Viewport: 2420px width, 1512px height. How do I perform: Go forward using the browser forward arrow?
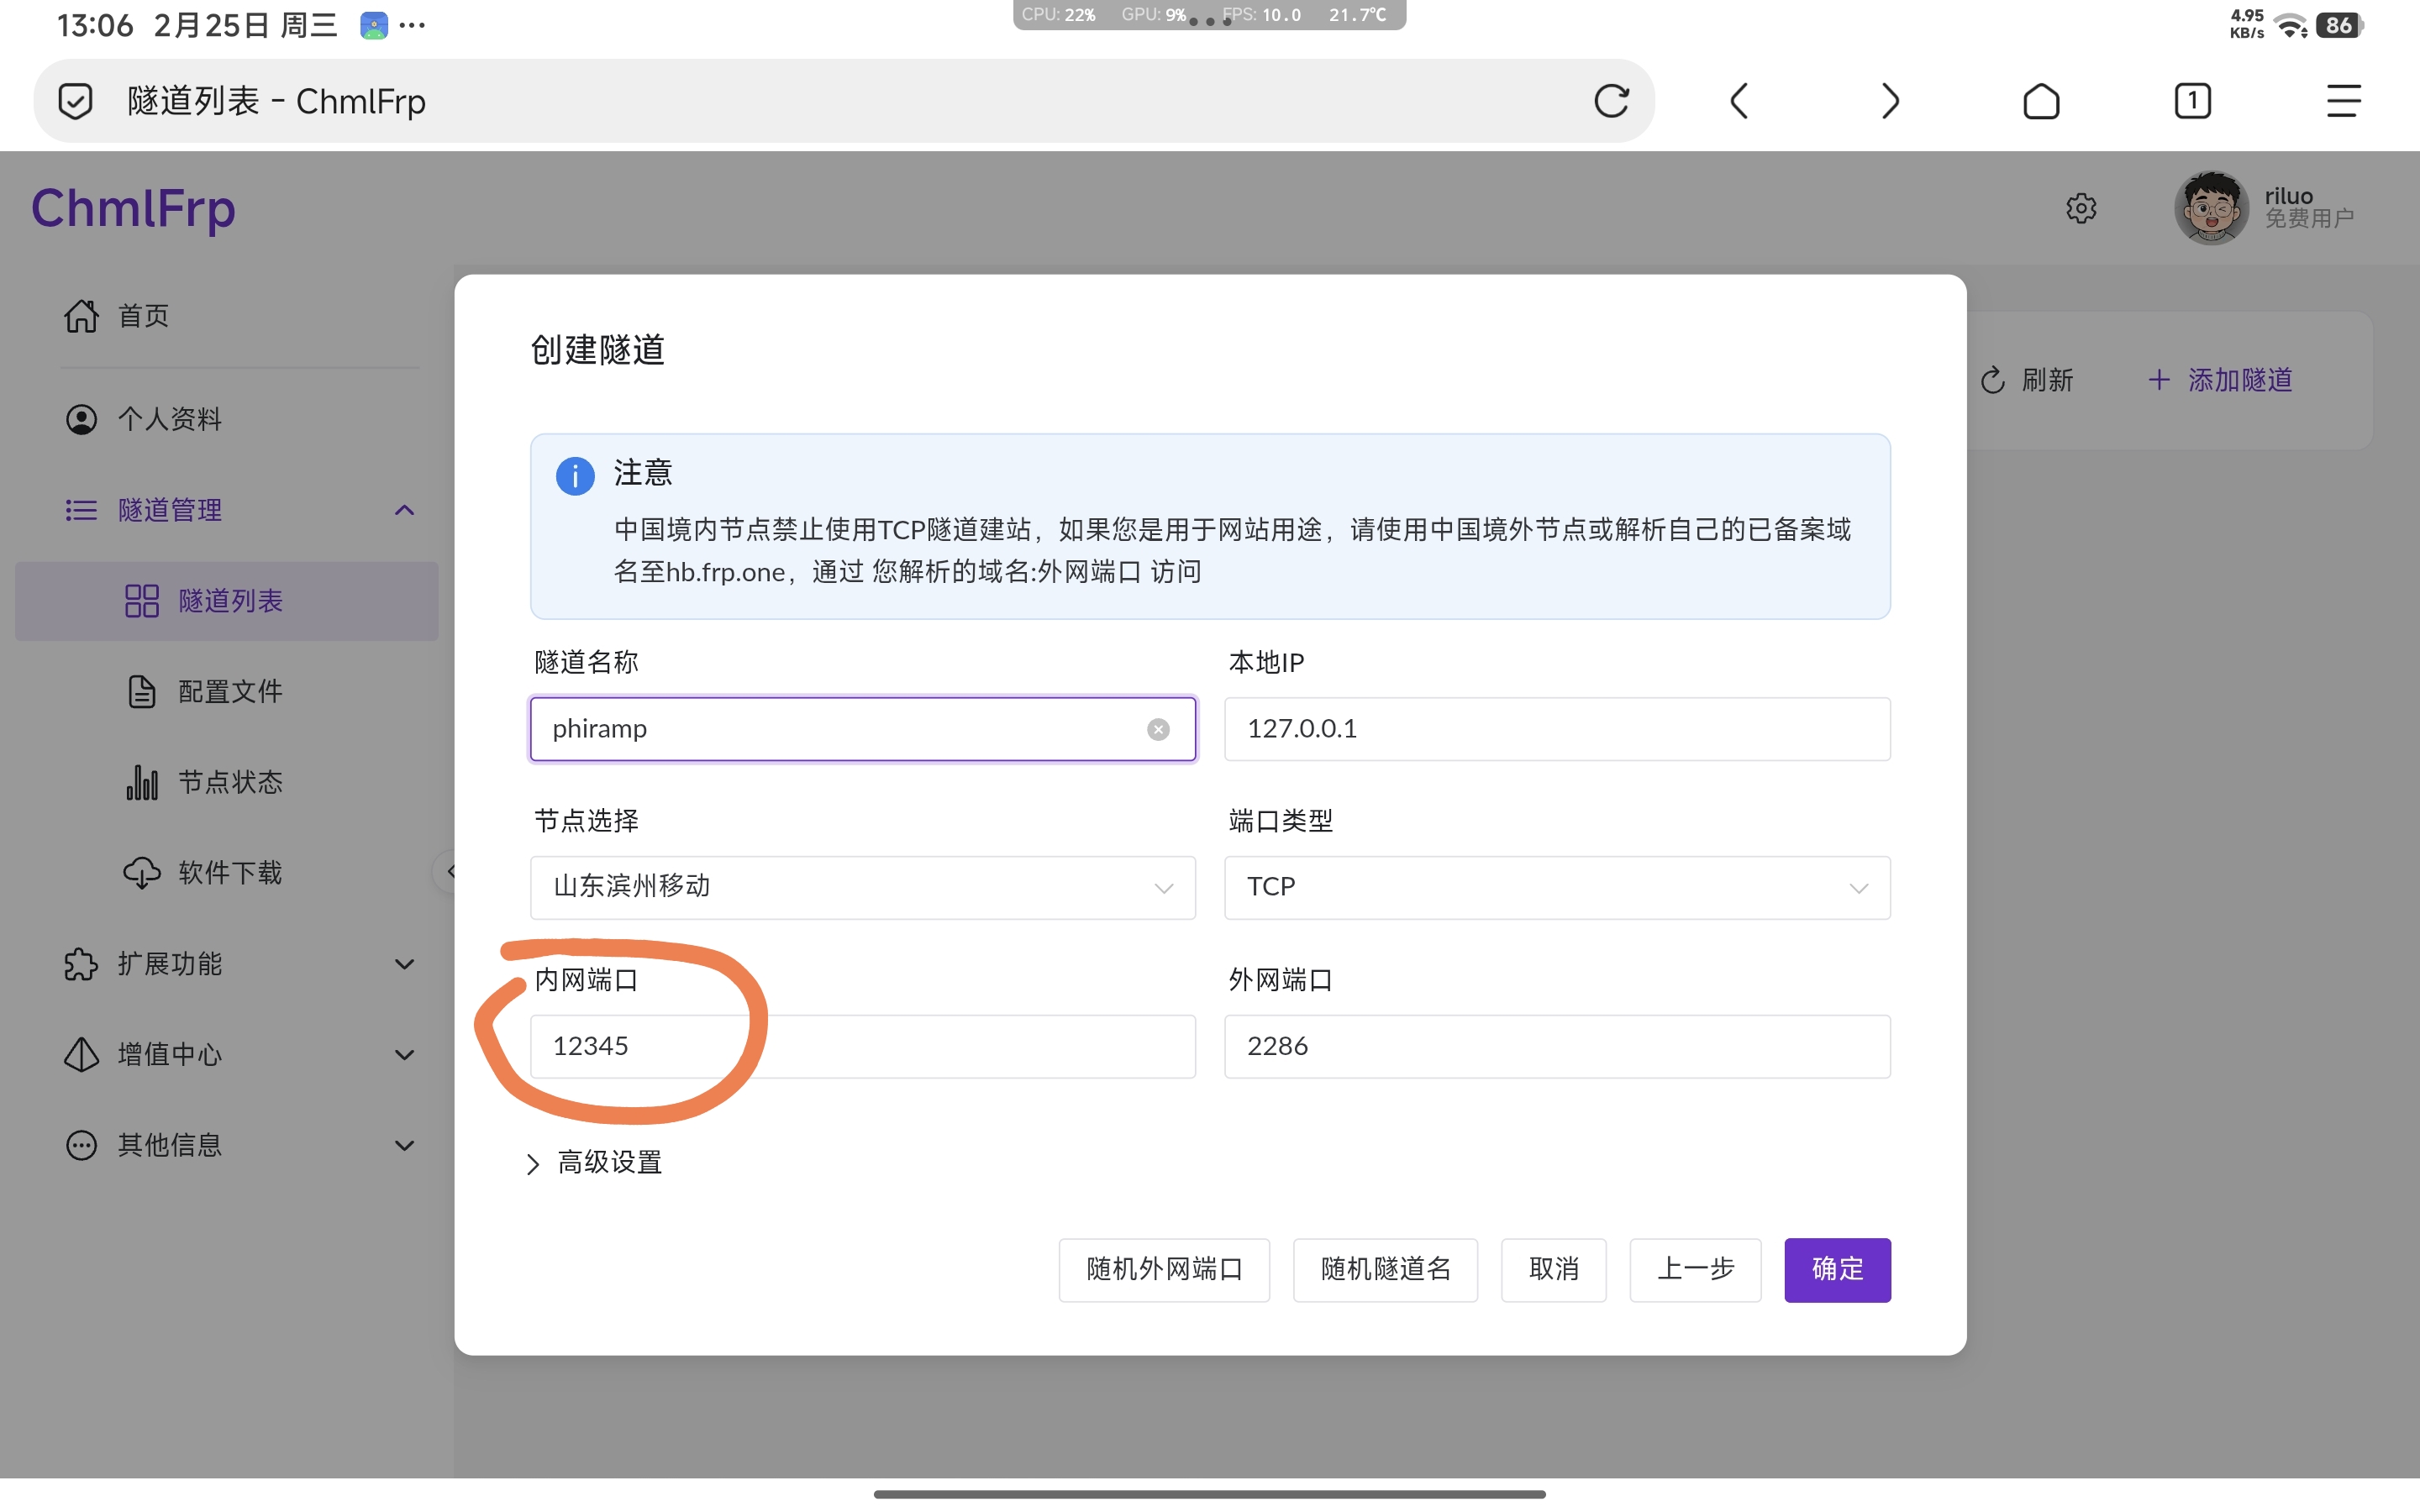pyautogui.click(x=1889, y=101)
